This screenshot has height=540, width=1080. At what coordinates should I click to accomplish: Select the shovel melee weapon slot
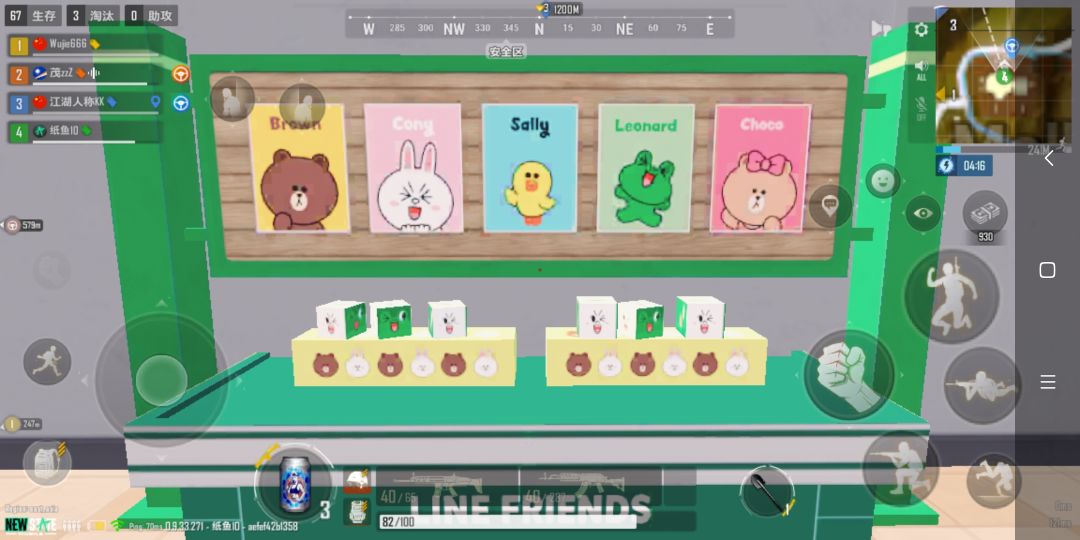tap(767, 492)
